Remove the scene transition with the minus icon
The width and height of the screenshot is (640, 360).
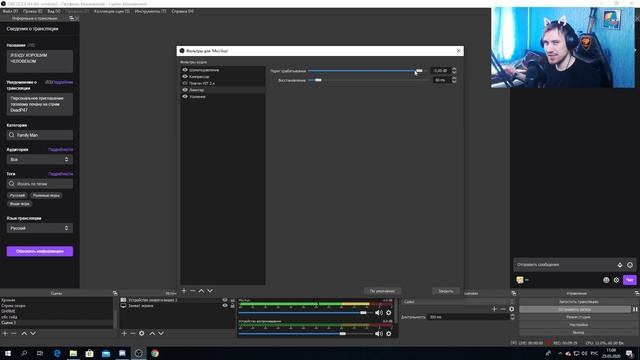click(x=503, y=309)
